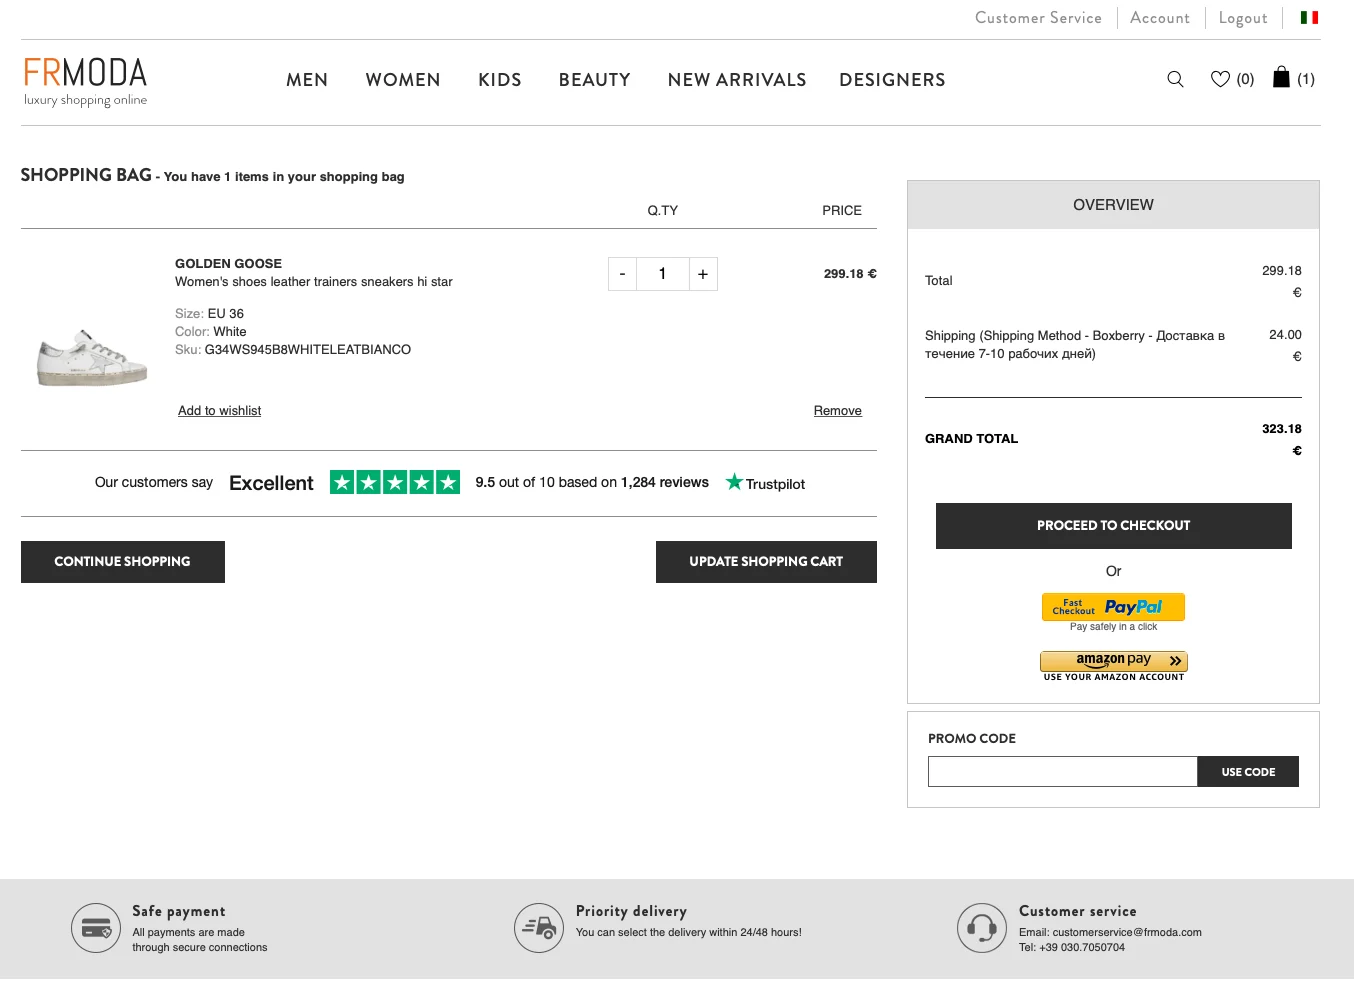Viewport: 1354px width, 990px height.
Task: Switch language via Italian flag icon
Action: click(x=1309, y=17)
